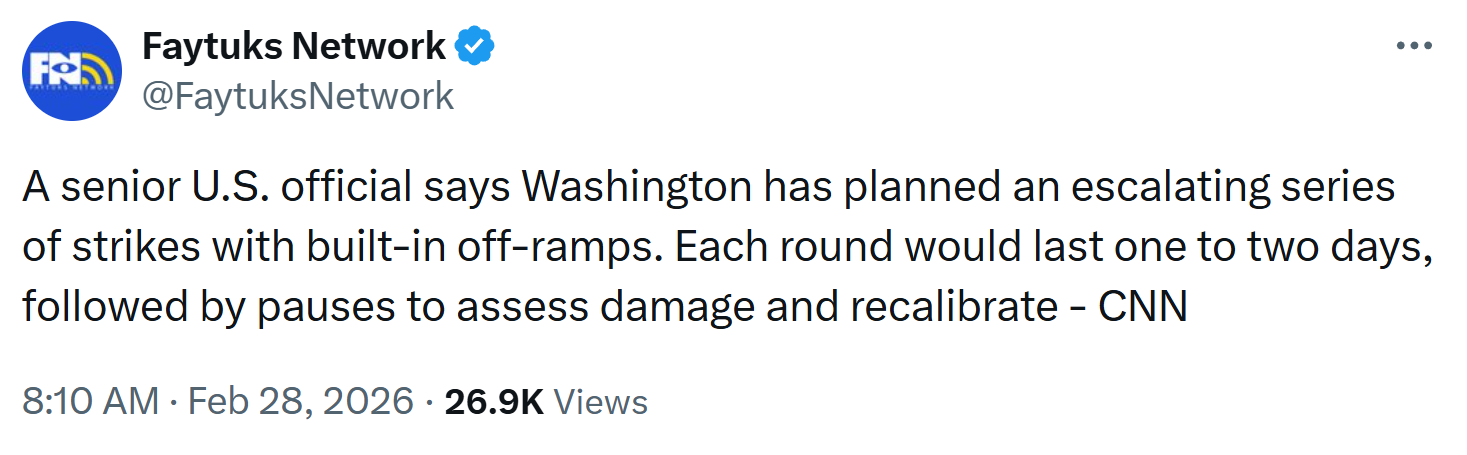Visit the @FaytuksNetwork handle link
Viewport: 1467px width, 455px height.
click(298, 96)
